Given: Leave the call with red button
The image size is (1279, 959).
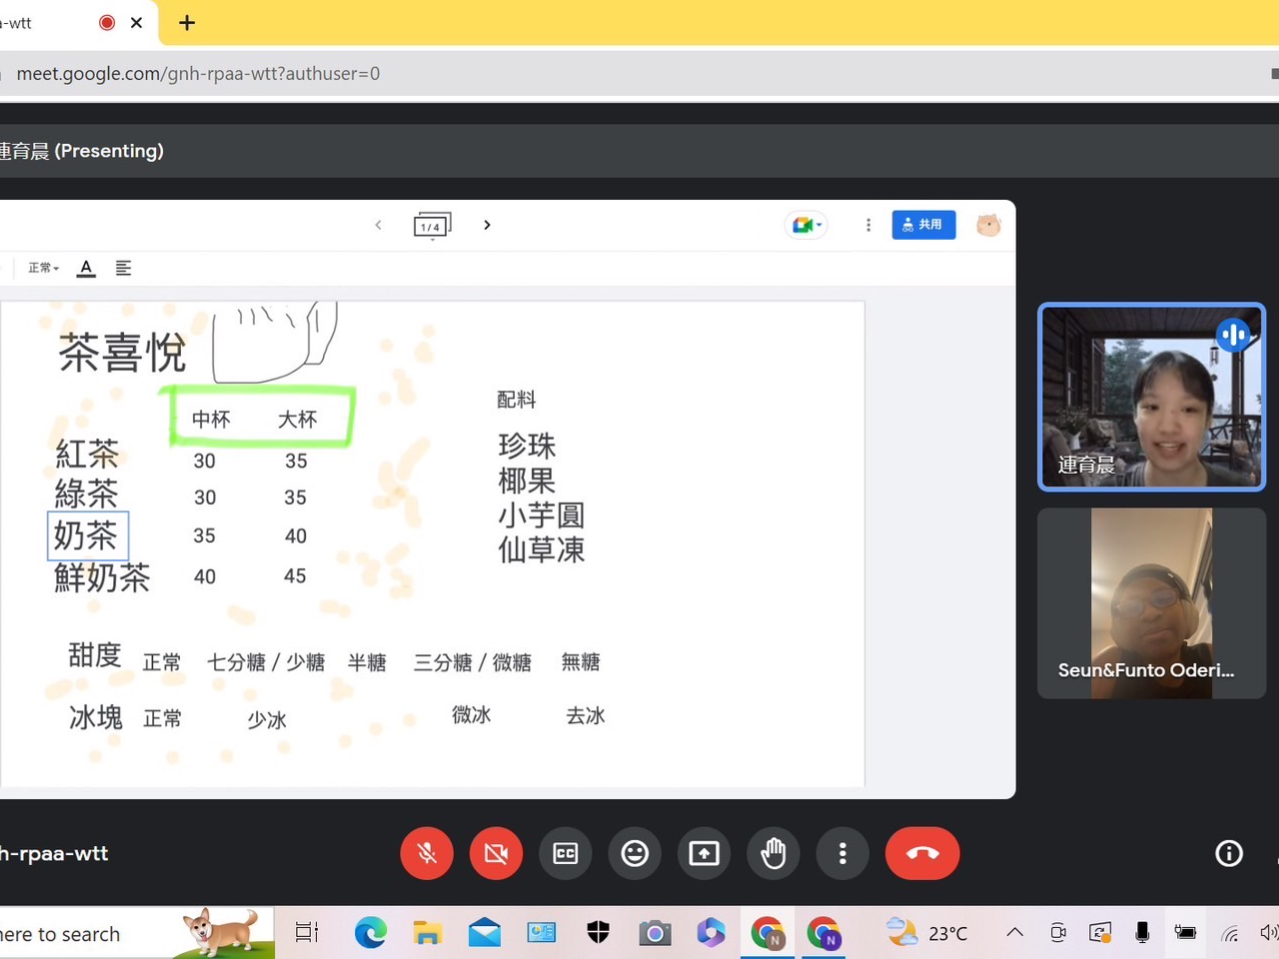Looking at the screenshot, I should (921, 853).
